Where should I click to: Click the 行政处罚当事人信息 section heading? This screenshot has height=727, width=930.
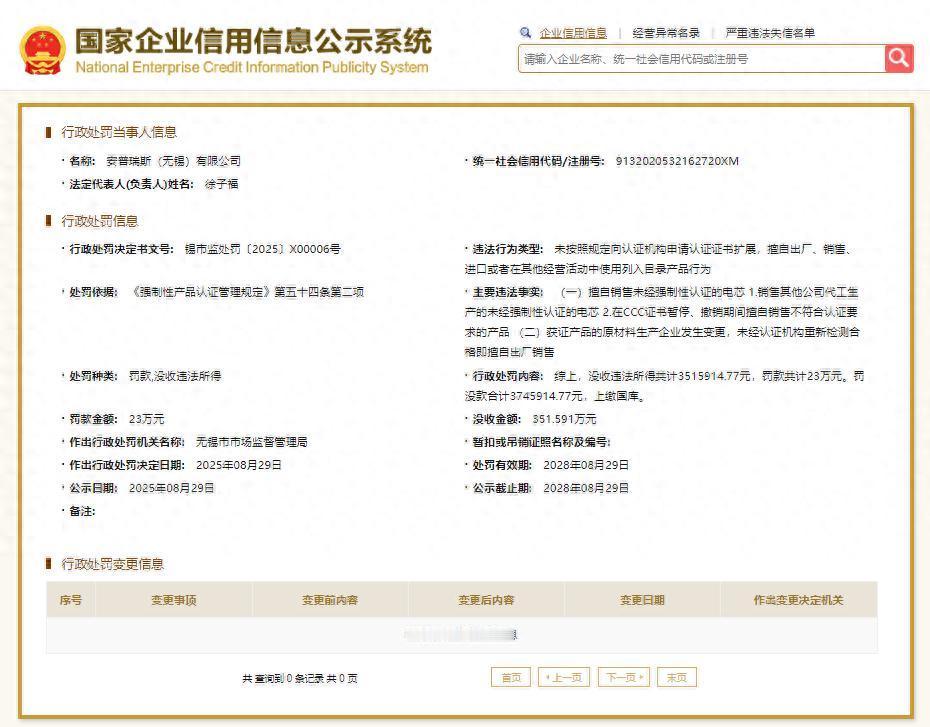[x=119, y=132]
